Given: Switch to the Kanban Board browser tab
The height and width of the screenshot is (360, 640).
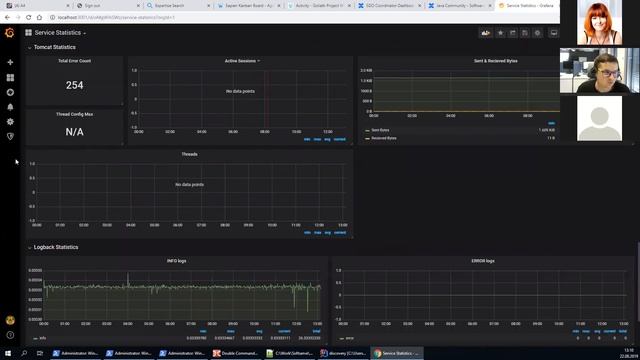Looking at the screenshot, I should (x=249, y=6).
